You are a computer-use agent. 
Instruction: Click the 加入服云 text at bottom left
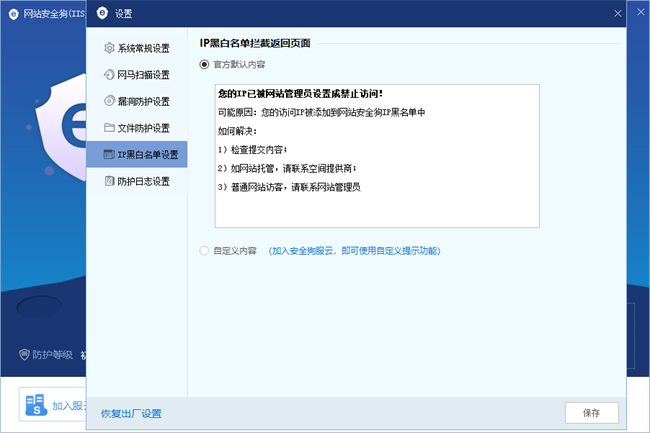[68, 407]
